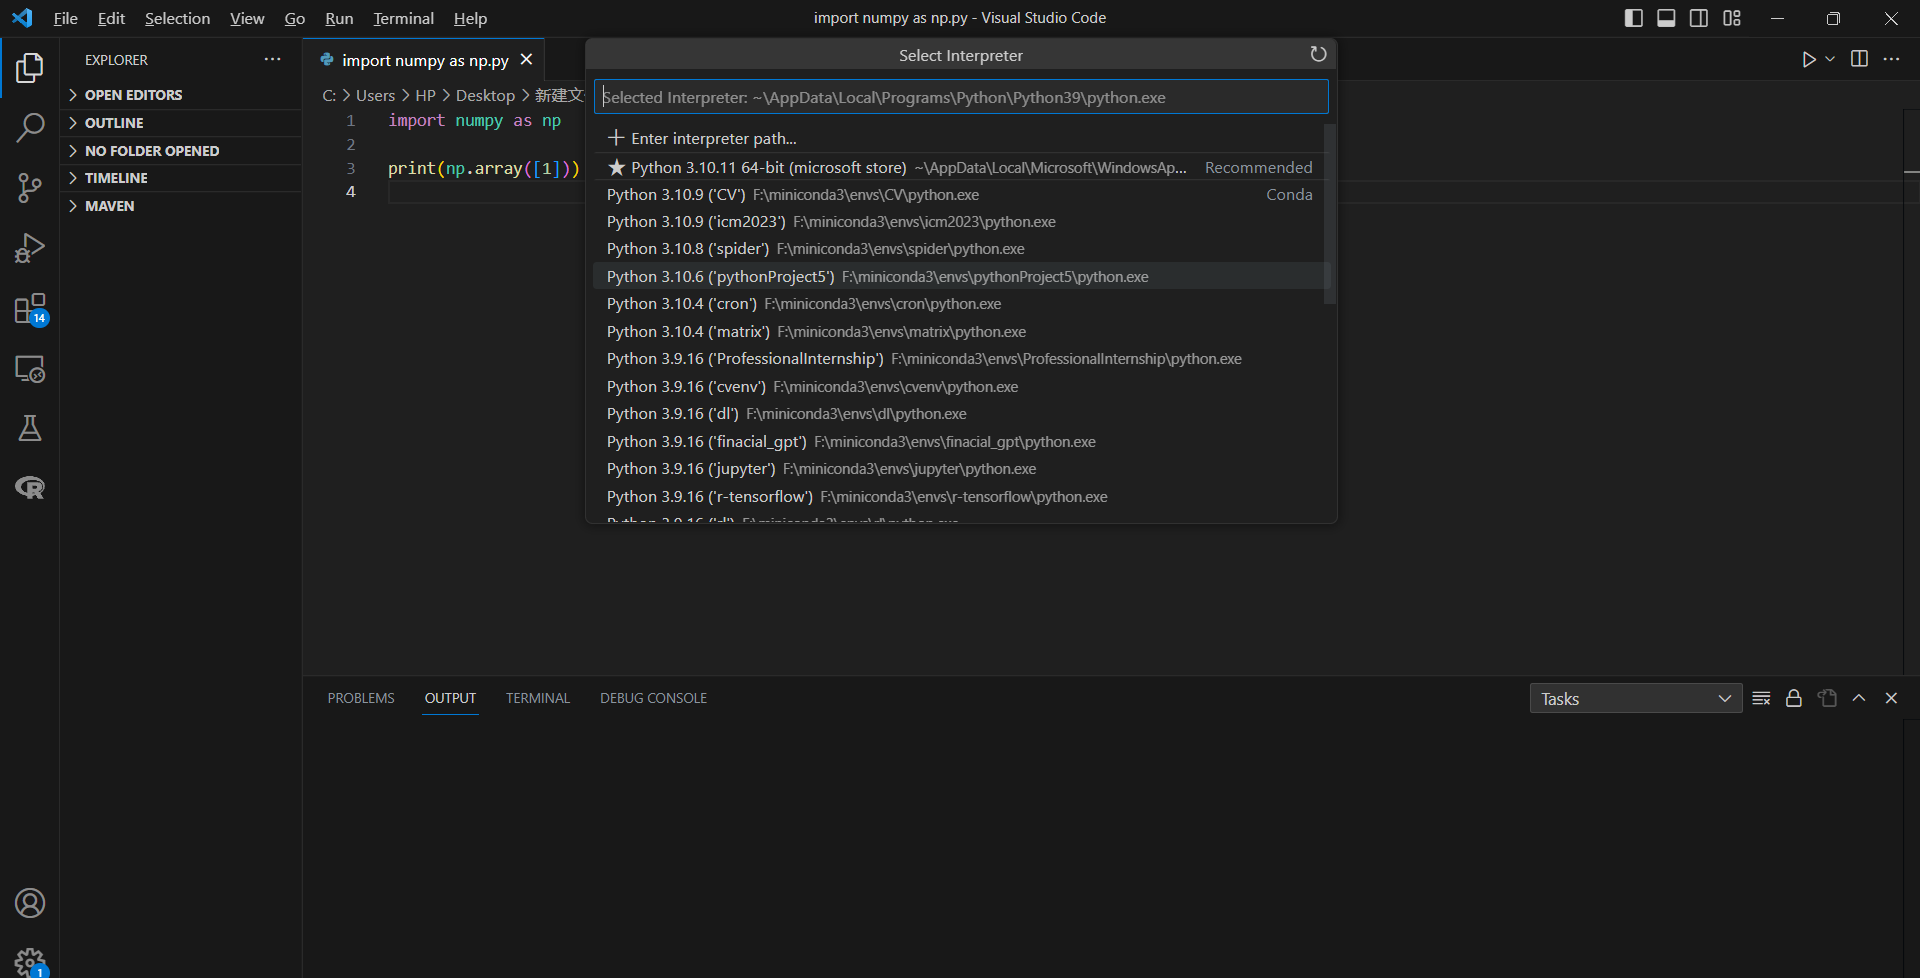This screenshot has width=1920, height=978.
Task: Open the Accounts icon
Action: (30, 903)
